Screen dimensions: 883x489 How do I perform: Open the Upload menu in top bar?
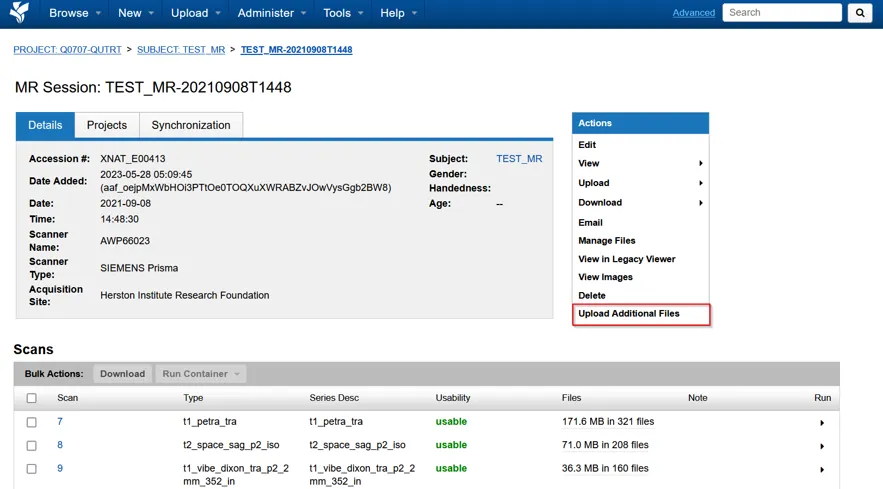click(x=195, y=13)
